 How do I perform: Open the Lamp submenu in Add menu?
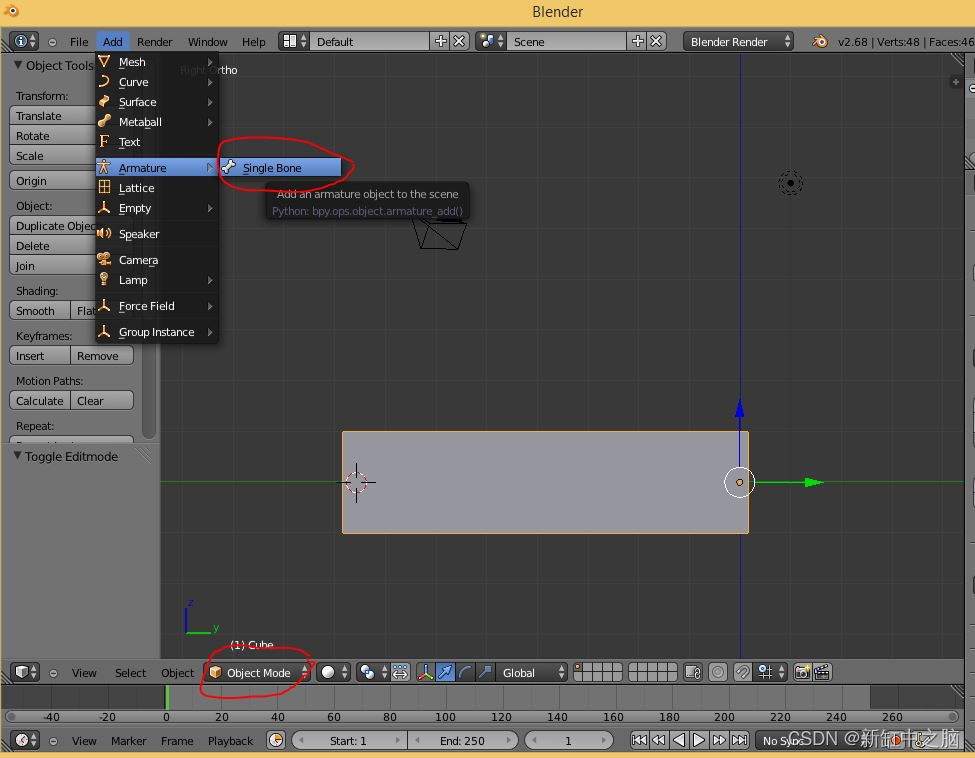[x=157, y=280]
